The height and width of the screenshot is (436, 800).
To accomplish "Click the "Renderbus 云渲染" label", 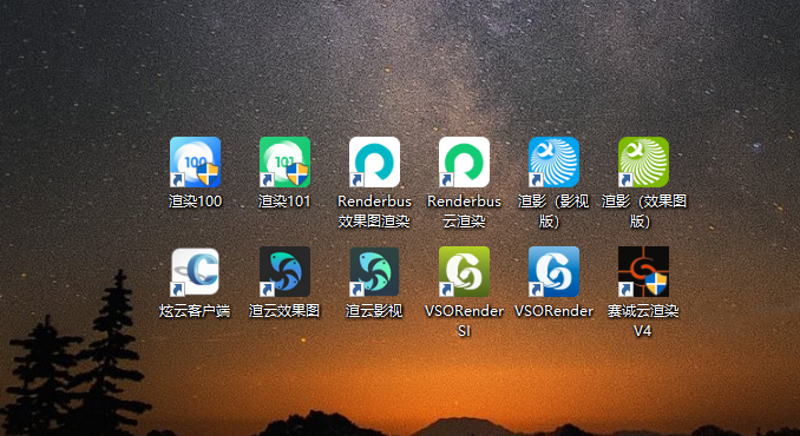I will tap(464, 211).
